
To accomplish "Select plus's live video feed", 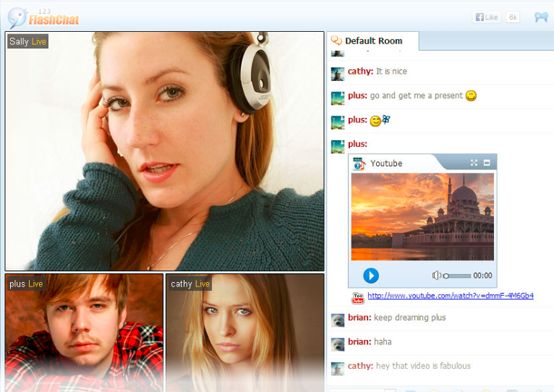I will point(84,332).
